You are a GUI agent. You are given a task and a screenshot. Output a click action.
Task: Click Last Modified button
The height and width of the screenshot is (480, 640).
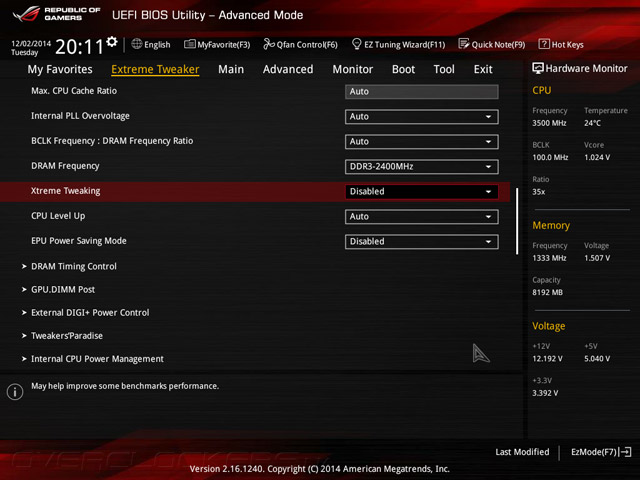point(522,452)
